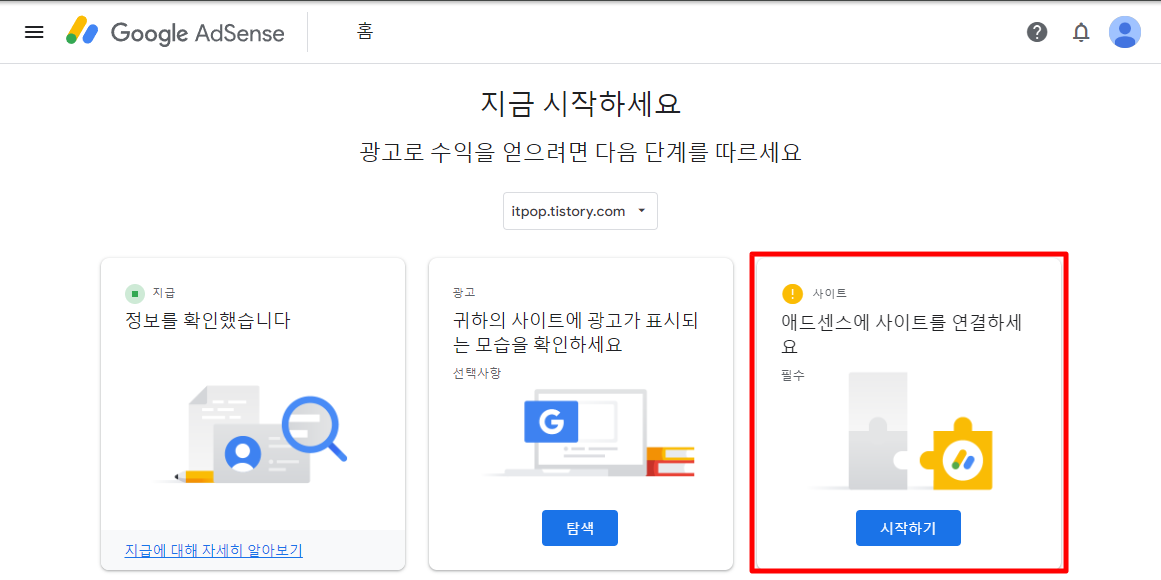Click the 정보를 확인했습니다 heading
Viewport: 1161px width, 580px height.
tap(208, 321)
